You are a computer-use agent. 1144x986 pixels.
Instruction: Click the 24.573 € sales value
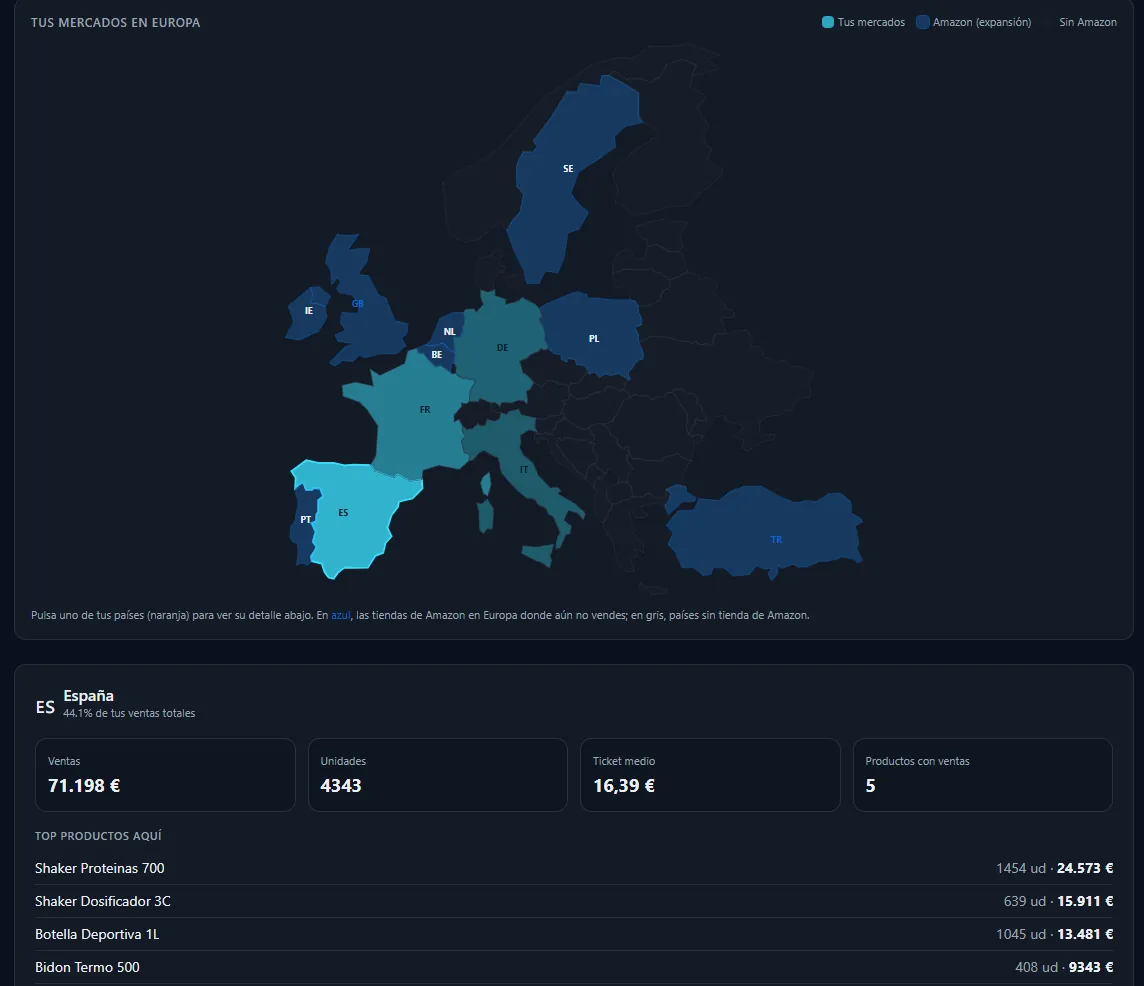click(1085, 868)
